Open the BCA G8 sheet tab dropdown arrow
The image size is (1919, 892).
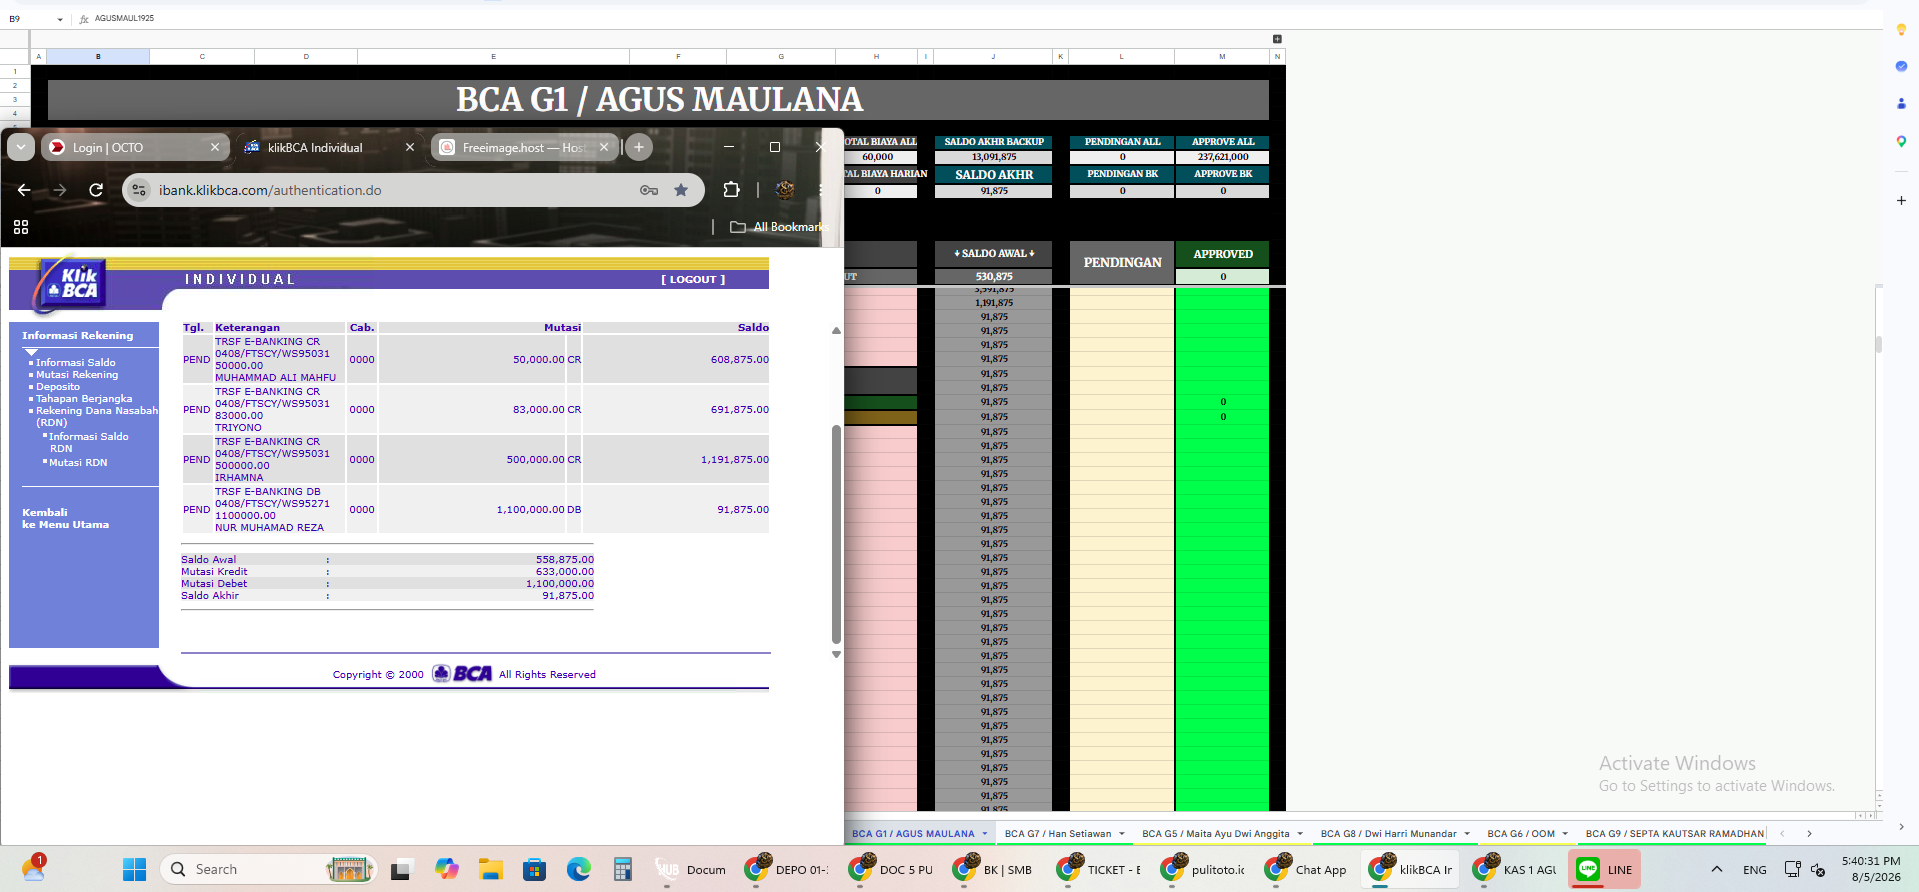pyautogui.click(x=1467, y=834)
